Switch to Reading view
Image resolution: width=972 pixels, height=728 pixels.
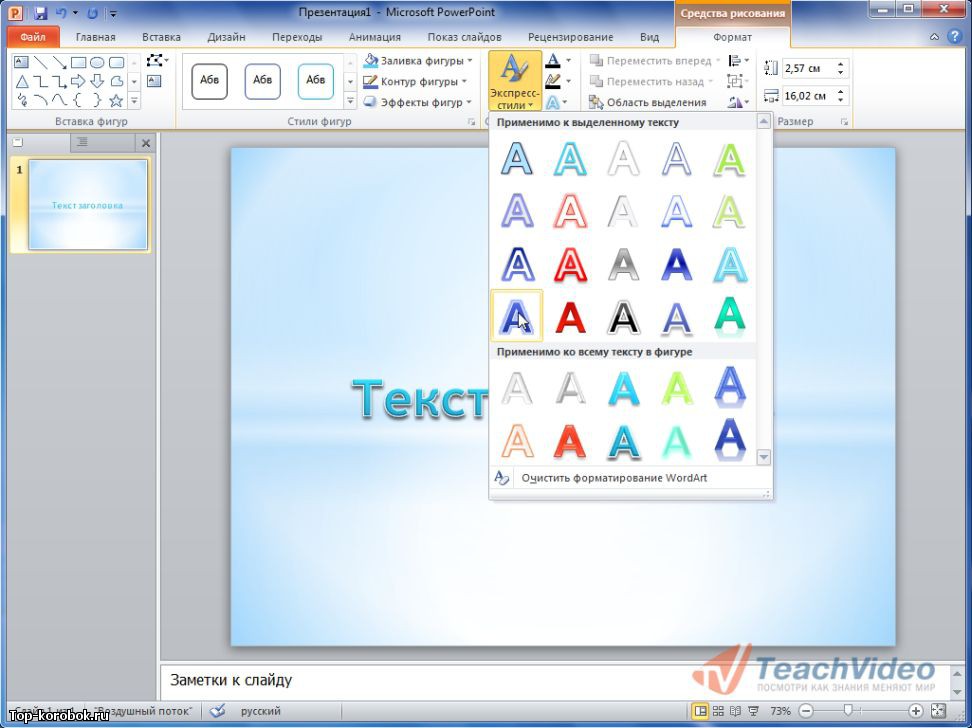tap(736, 711)
